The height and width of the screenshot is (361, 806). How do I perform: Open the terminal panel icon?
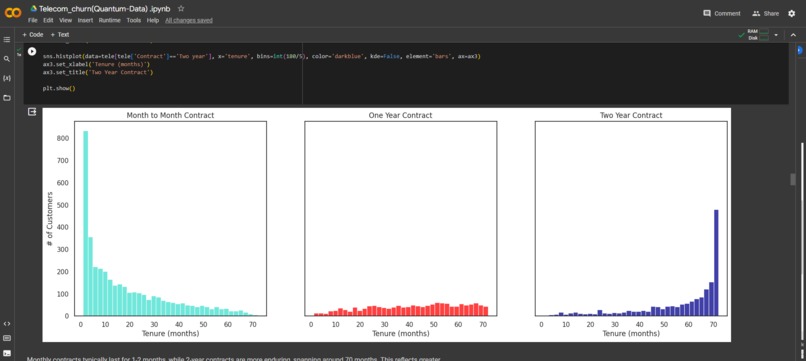click(7, 353)
